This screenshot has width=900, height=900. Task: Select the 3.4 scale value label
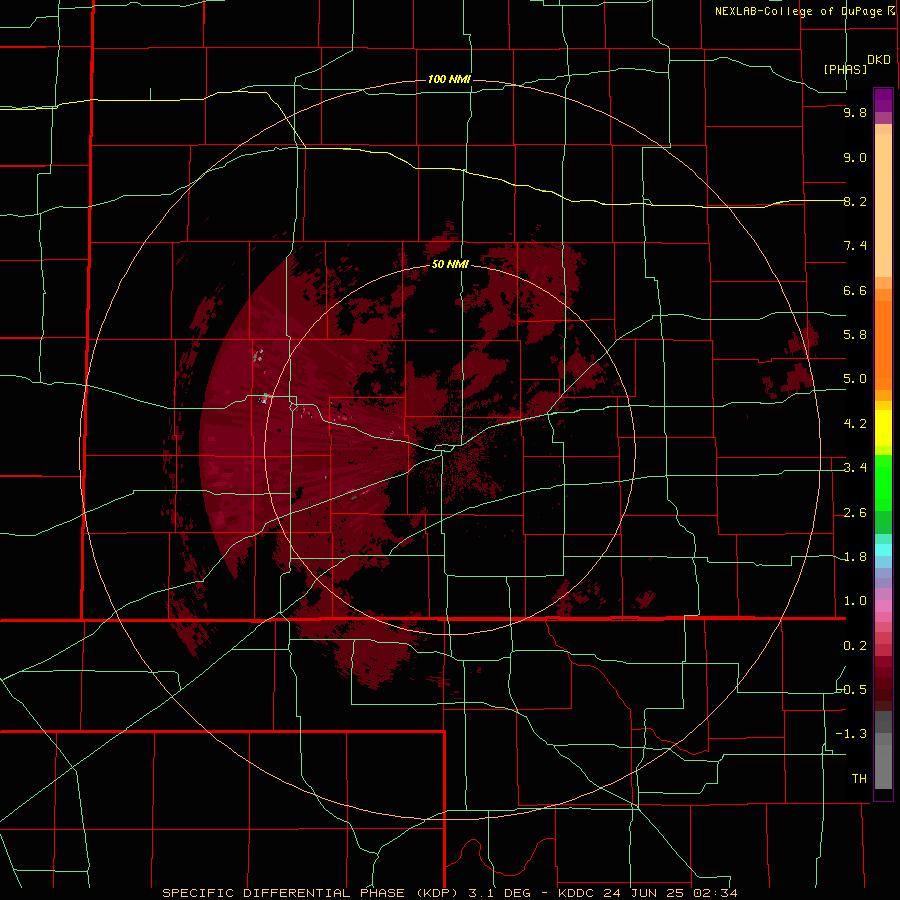(855, 468)
